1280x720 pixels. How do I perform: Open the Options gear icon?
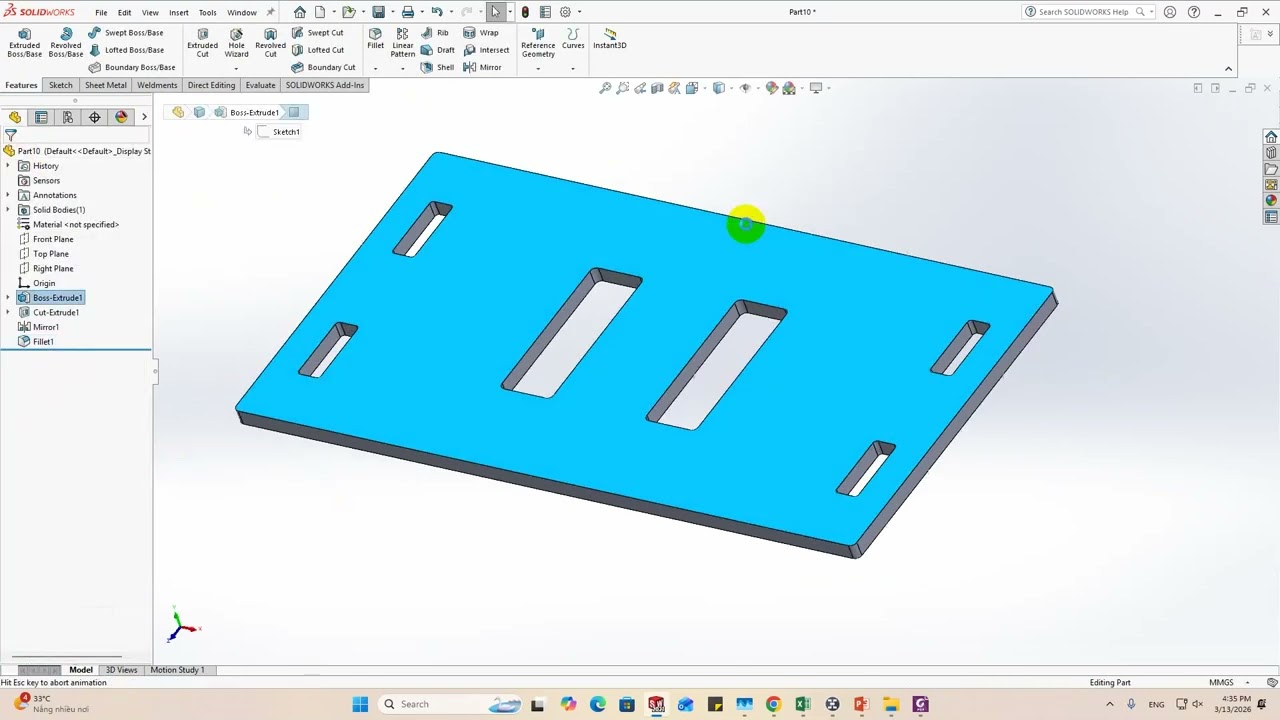[x=565, y=12]
